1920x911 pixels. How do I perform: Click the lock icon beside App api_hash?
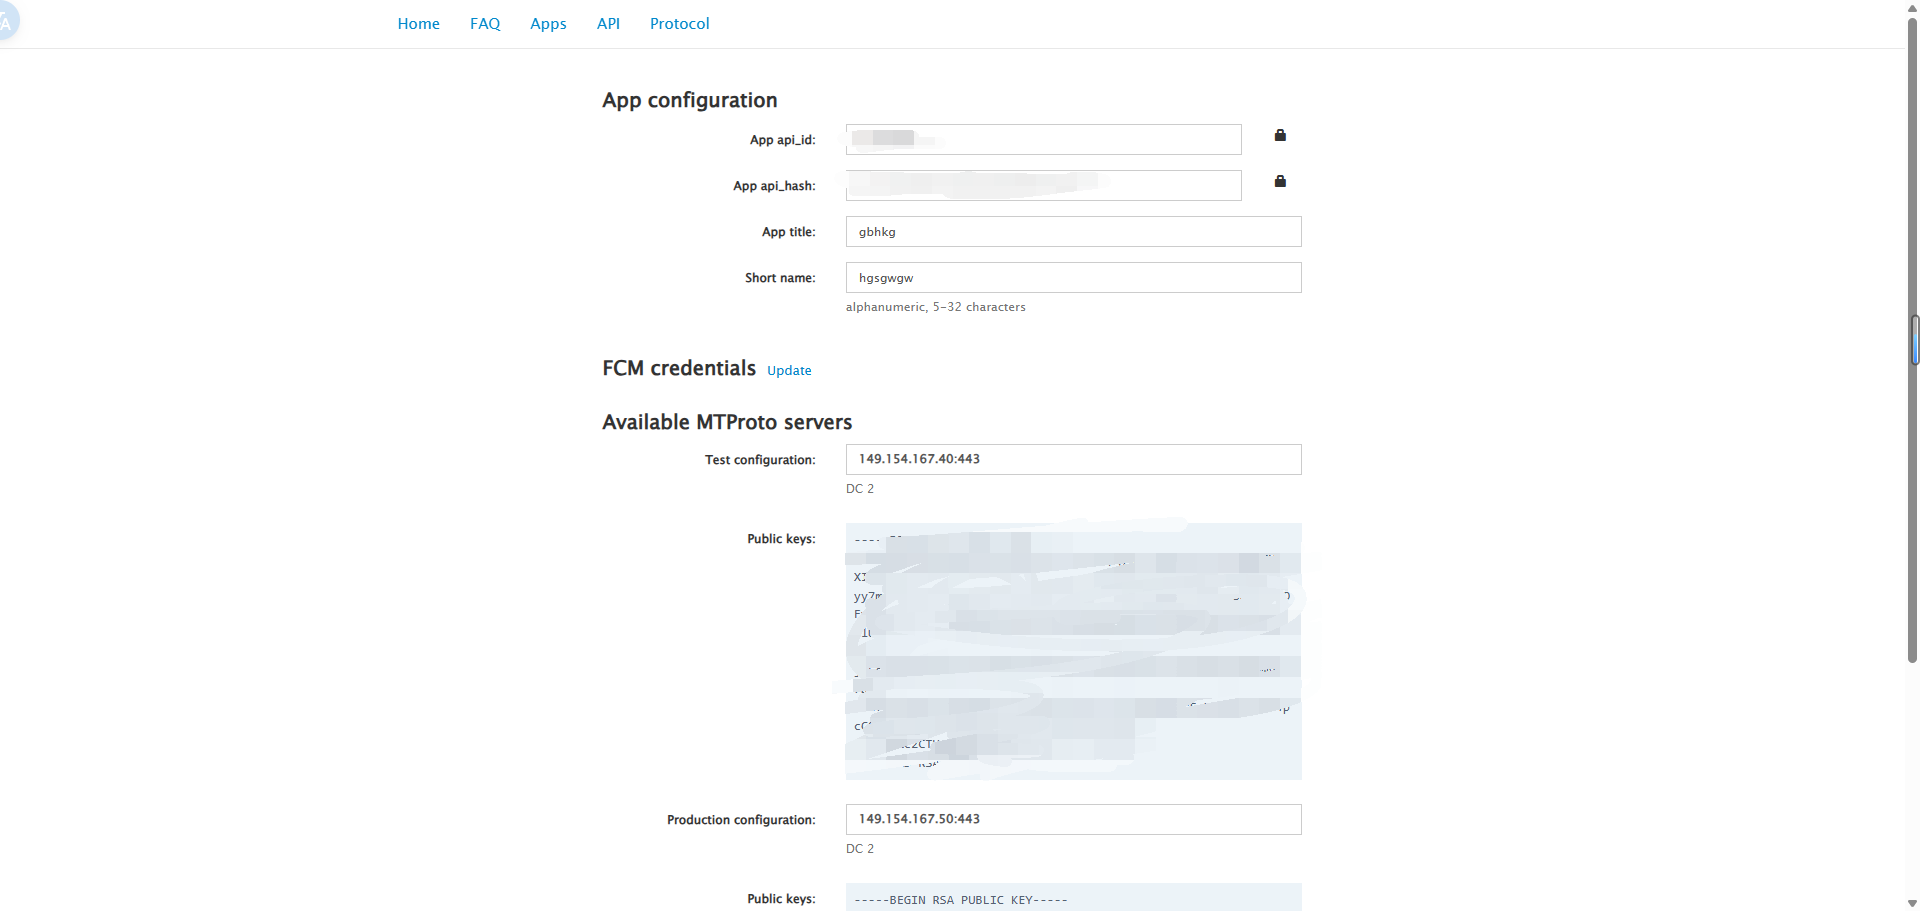point(1280,182)
